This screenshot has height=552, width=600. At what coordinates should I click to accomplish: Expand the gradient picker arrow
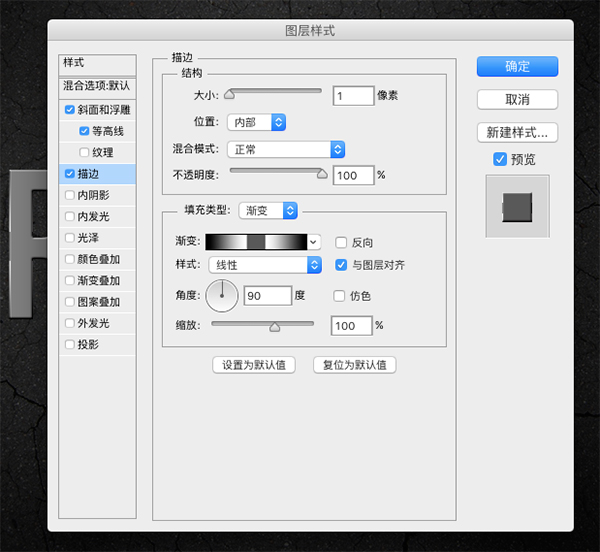pos(314,242)
